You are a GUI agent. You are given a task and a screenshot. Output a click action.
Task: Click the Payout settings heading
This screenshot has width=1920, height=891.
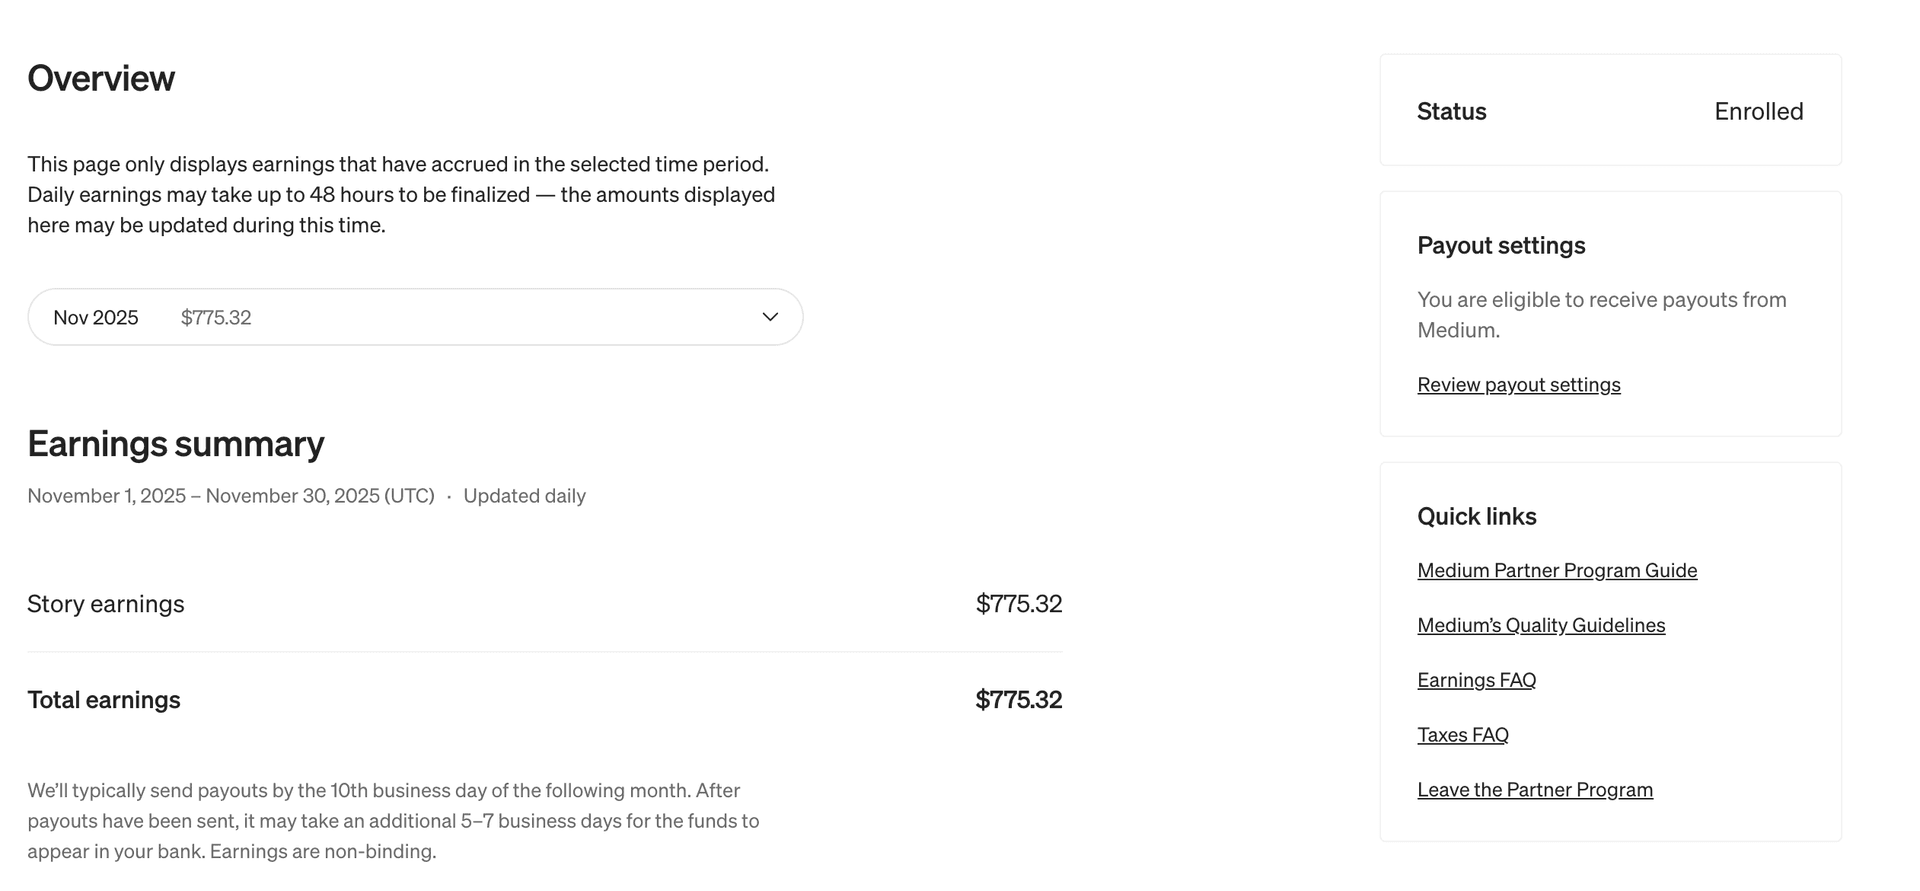tap(1500, 245)
